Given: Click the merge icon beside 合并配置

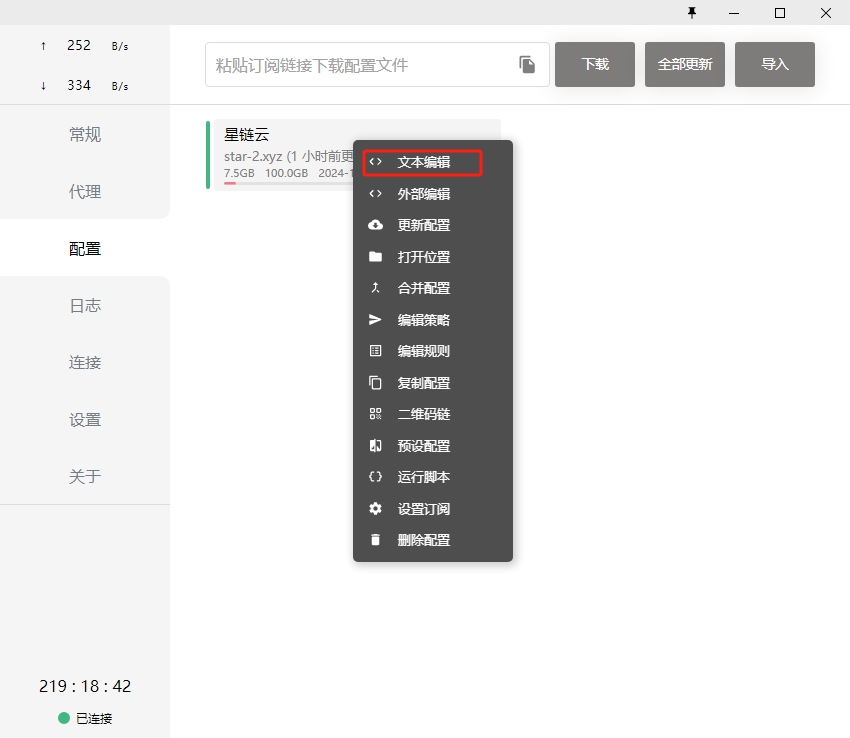Looking at the screenshot, I should click(x=376, y=288).
